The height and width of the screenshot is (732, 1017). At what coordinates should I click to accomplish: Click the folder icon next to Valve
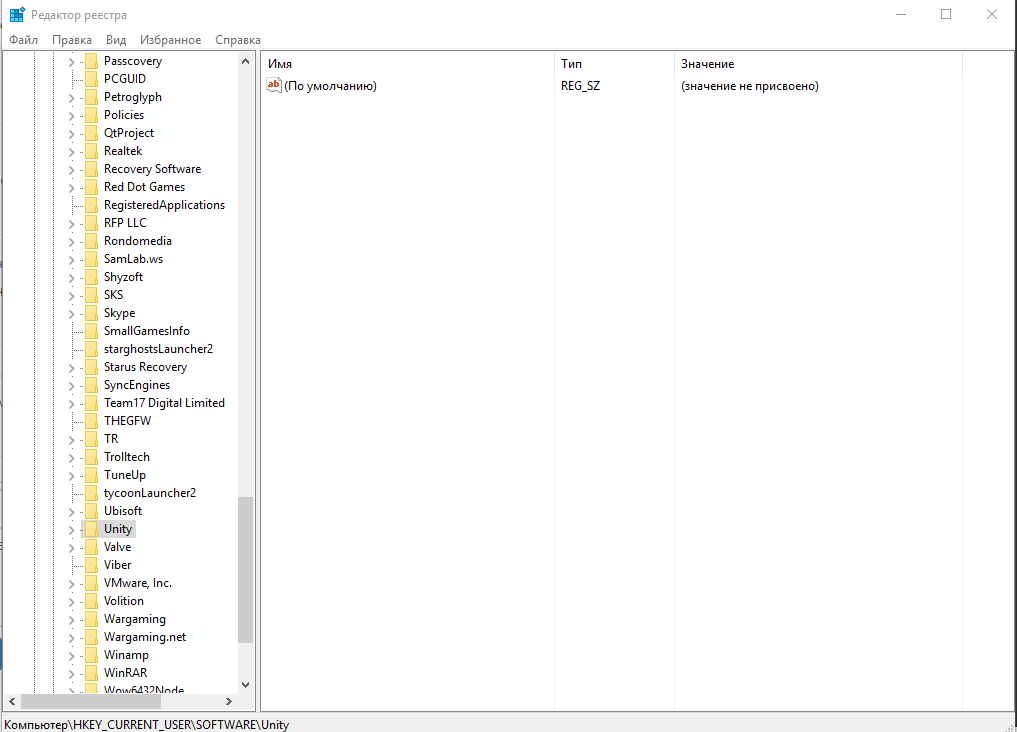[x=91, y=547]
